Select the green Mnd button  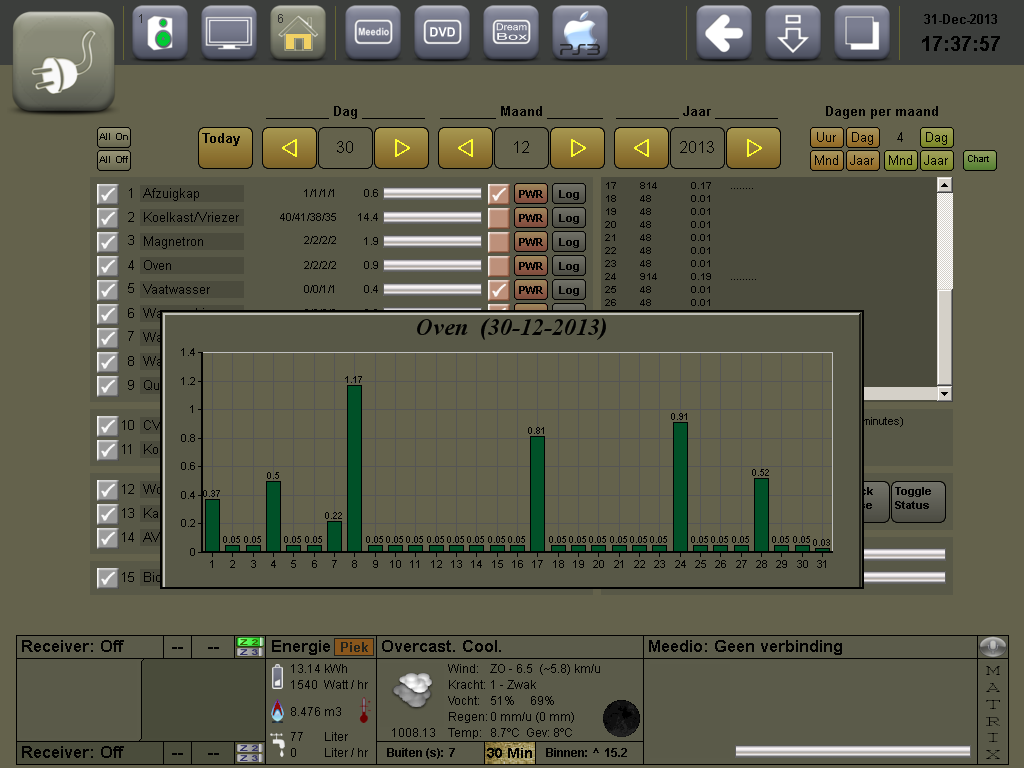(901, 160)
